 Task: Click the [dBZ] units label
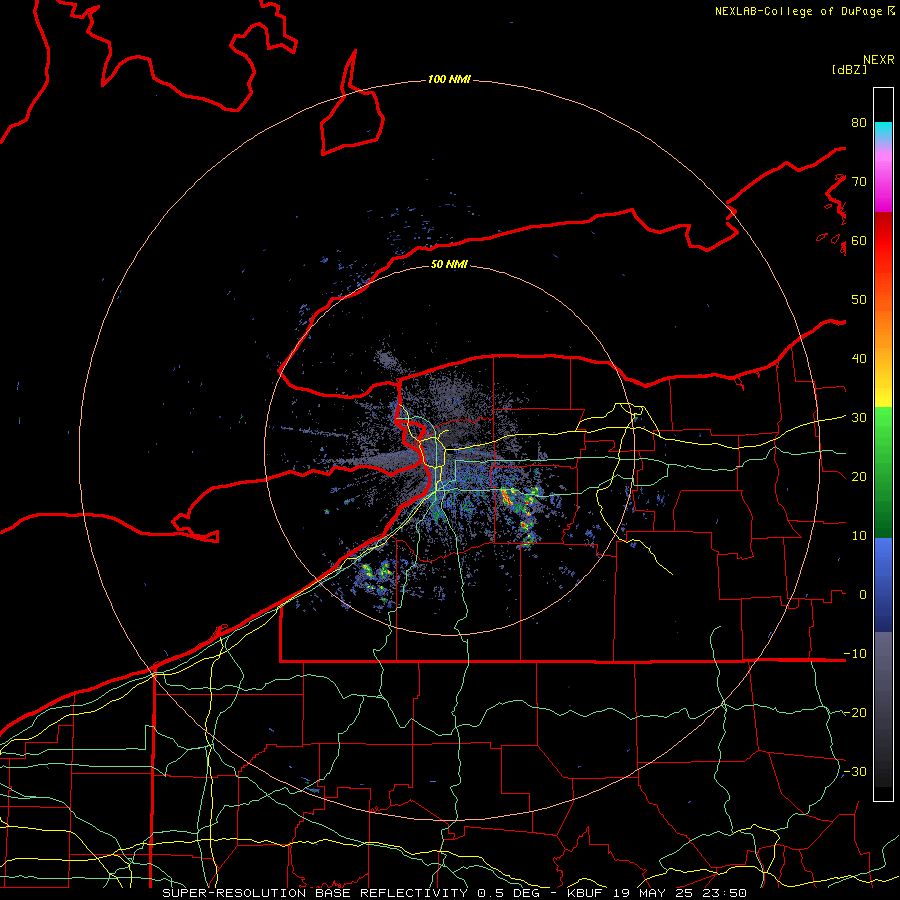[x=849, y=69]
